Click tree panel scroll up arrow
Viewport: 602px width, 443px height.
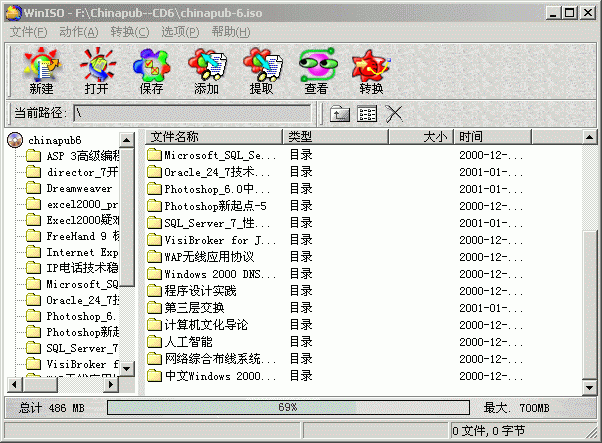pos(126,140)
